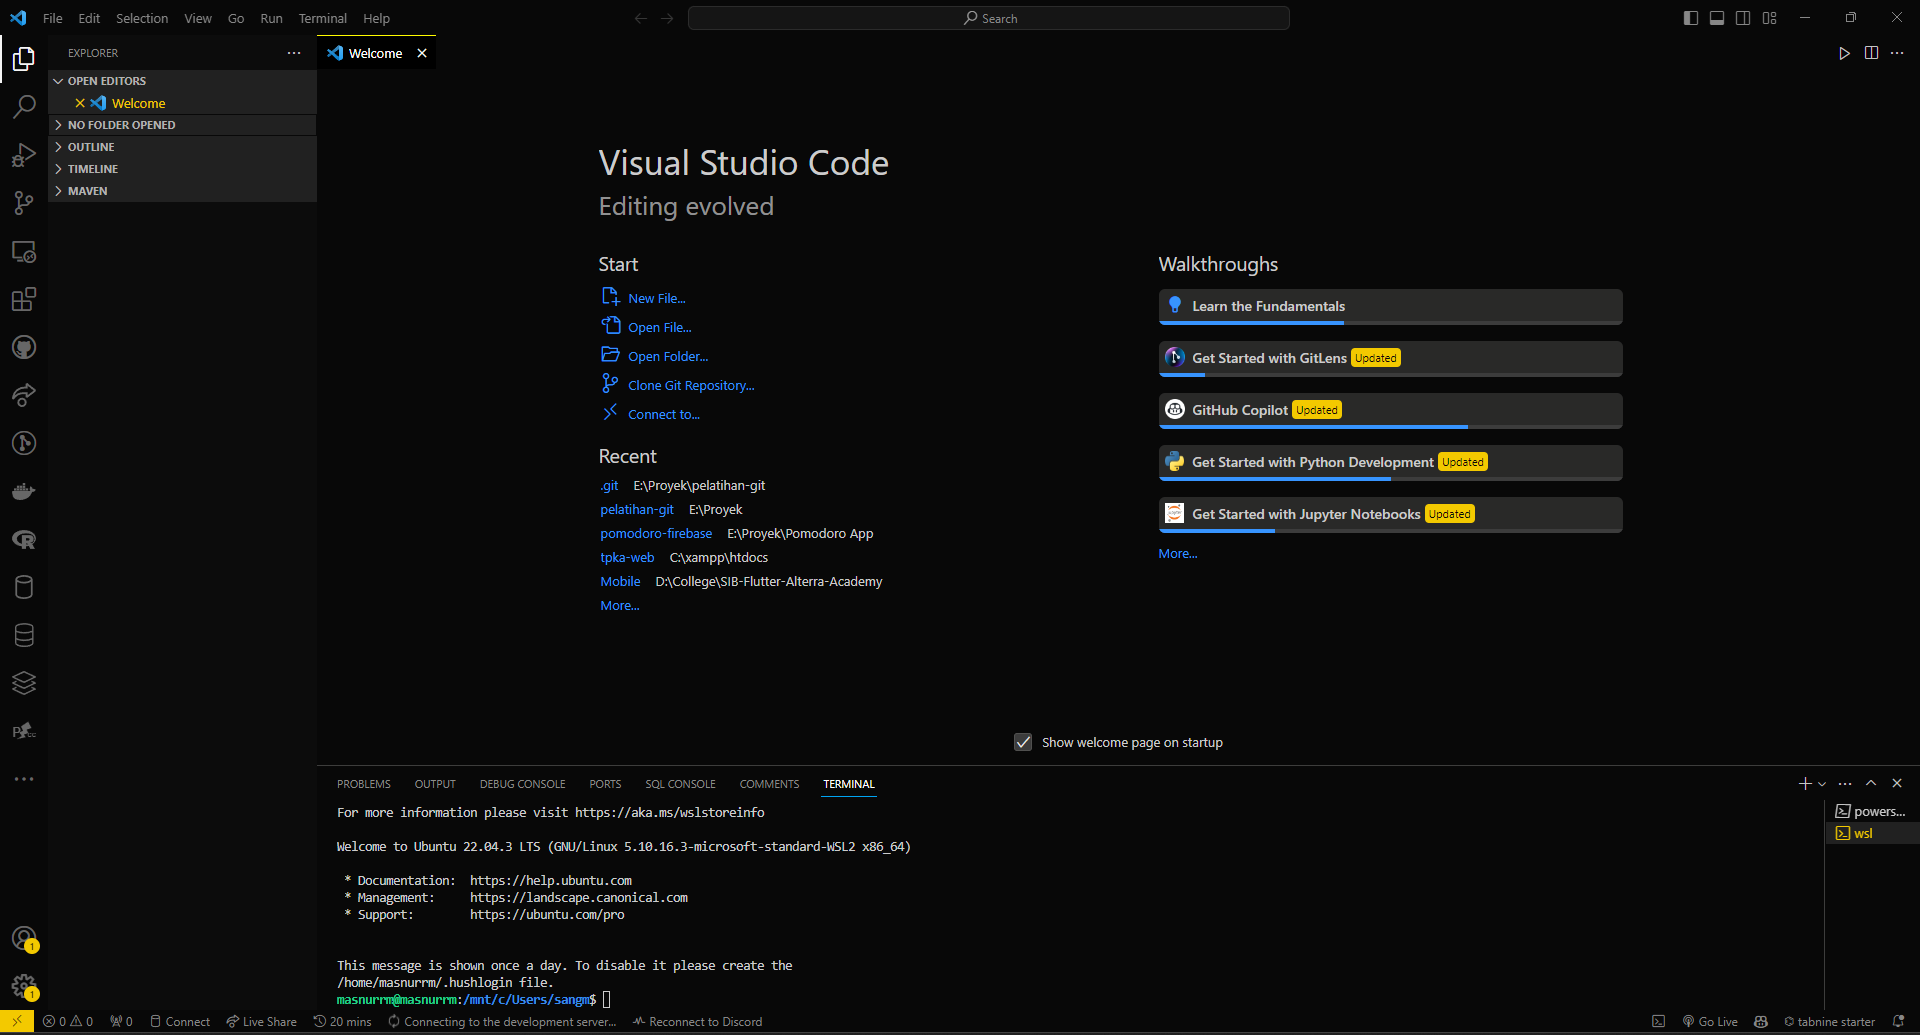
Task: Open the Remote Explorer view
Action: (x=24, y=251)
